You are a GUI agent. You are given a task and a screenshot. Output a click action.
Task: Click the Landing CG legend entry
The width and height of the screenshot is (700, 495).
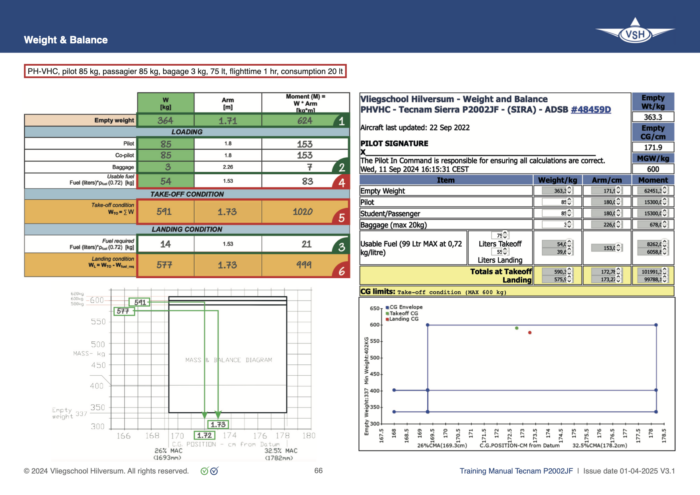coord(402,319)
